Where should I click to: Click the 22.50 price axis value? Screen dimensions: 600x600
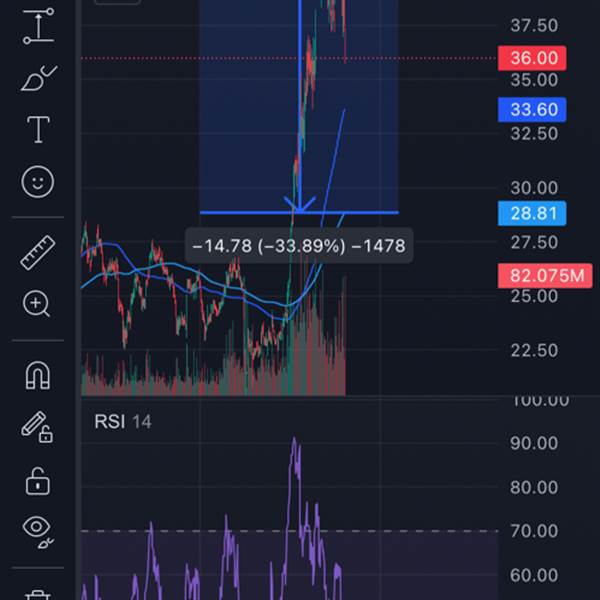coord(534,351)
